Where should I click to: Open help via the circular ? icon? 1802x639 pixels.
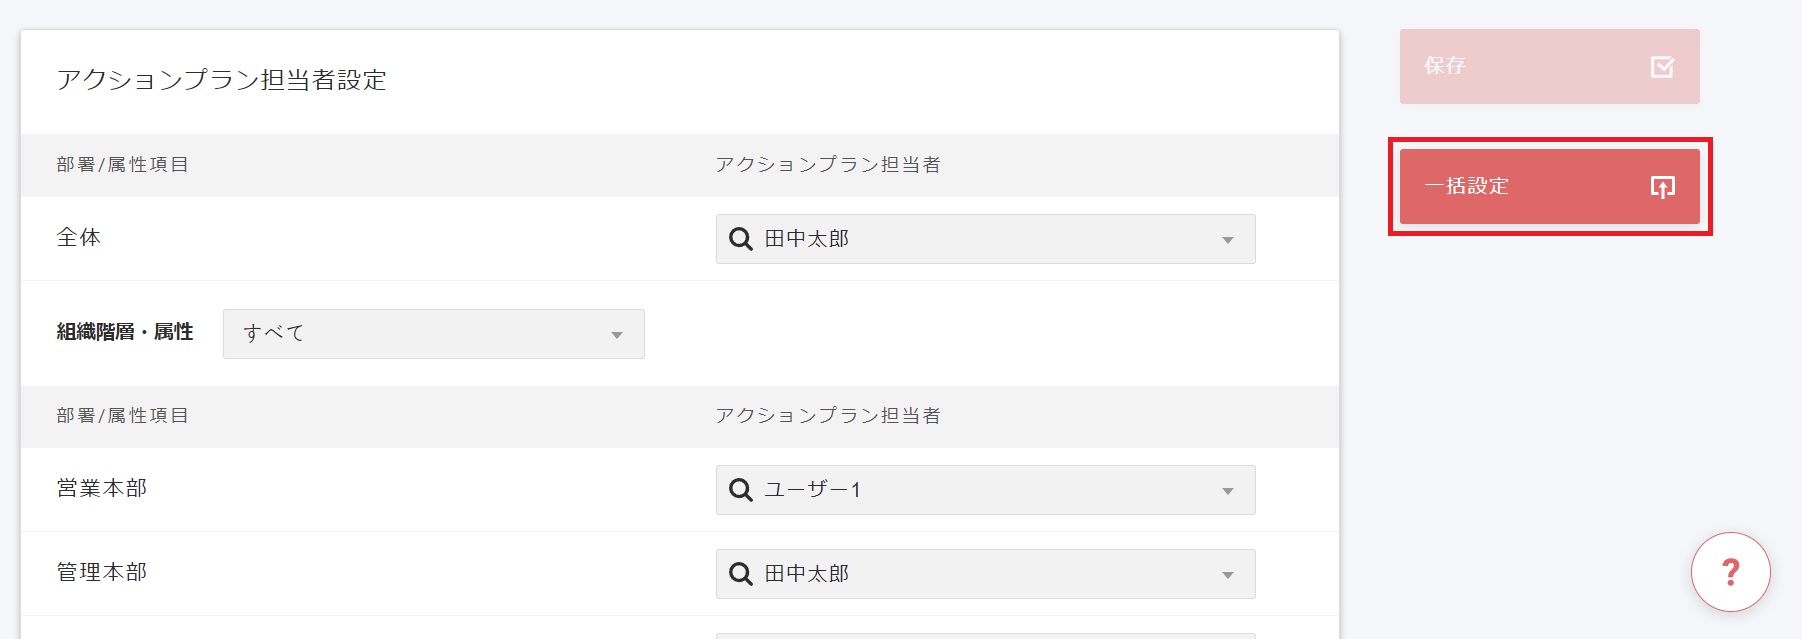click(x=1730, y=571)
